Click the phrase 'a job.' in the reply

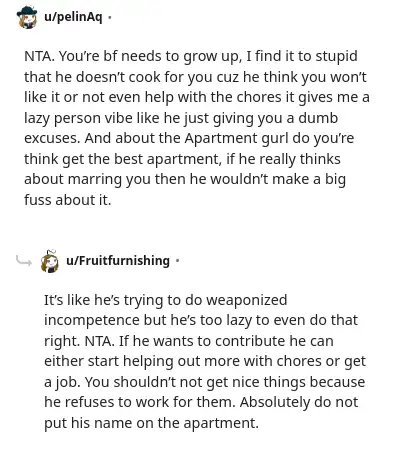coord(62,382)
